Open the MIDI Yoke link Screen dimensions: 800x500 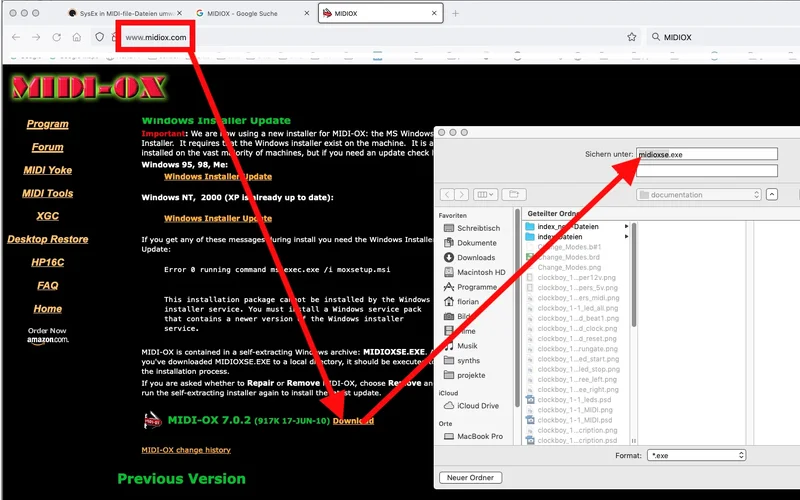(47, 170)
